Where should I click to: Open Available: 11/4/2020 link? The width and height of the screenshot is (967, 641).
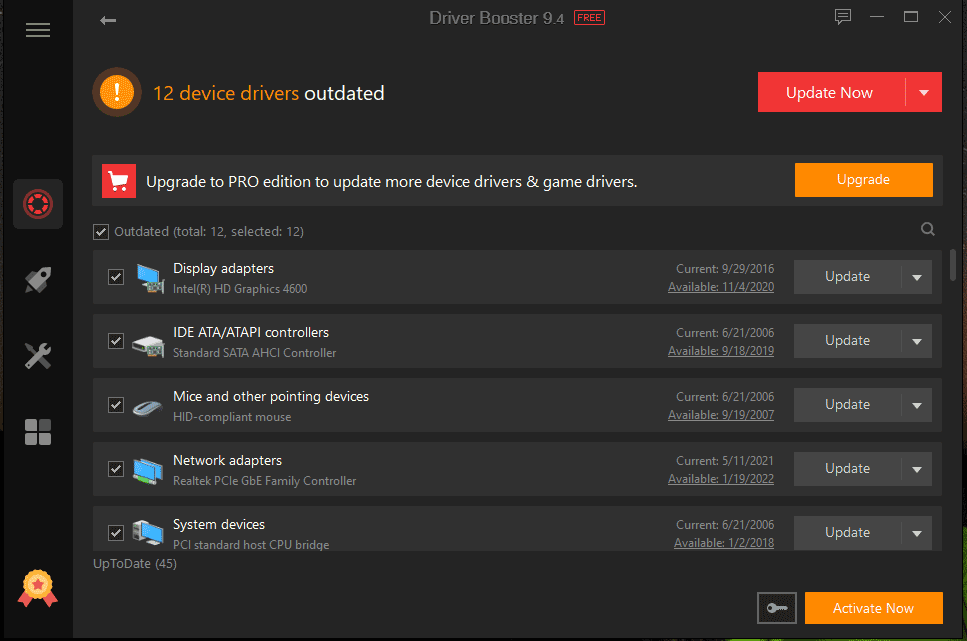pos(721,287)
